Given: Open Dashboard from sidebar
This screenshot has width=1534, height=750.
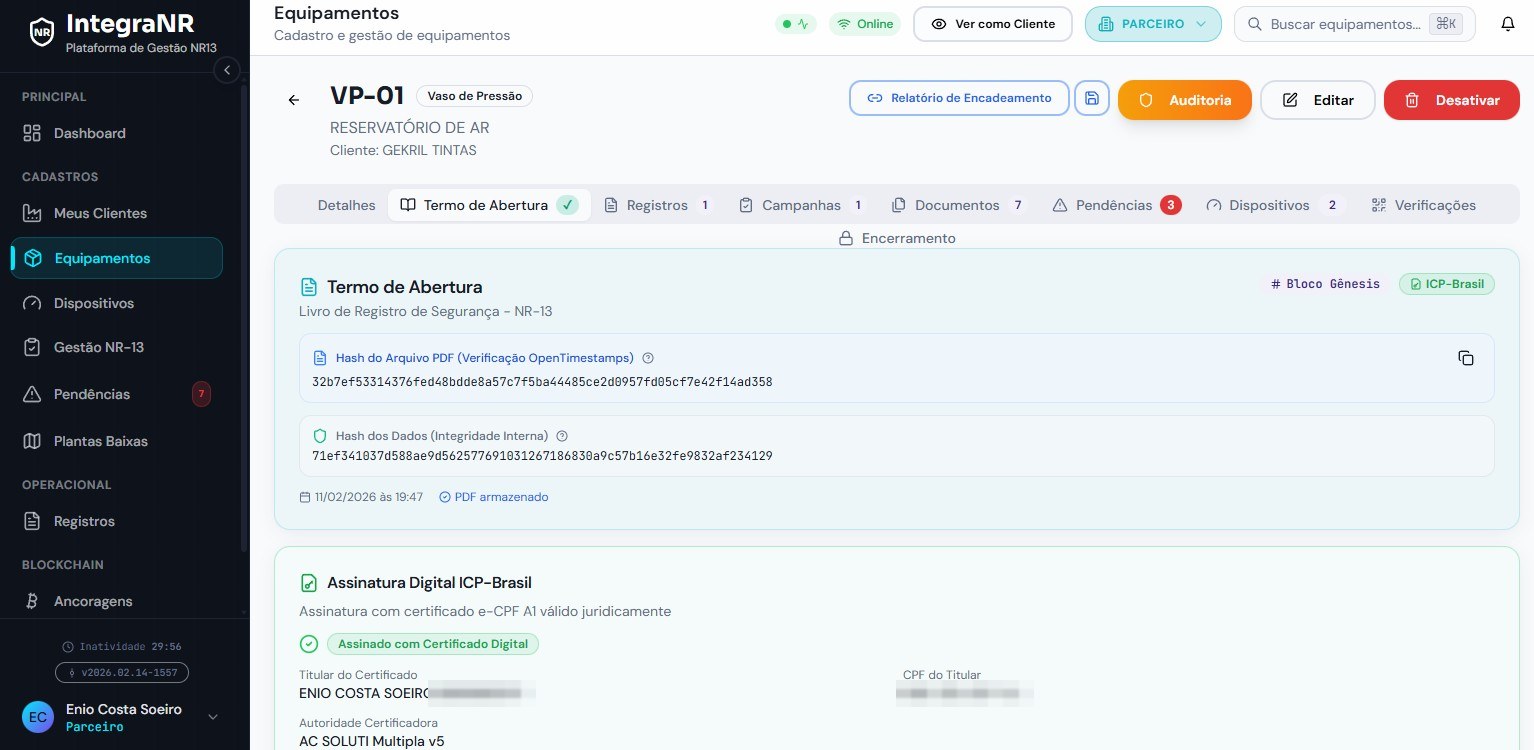Looking at the screenshot, I should pos(117,133).
